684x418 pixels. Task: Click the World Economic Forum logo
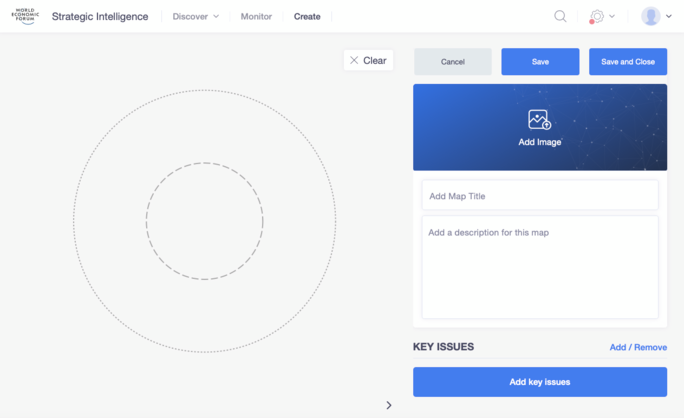coord(24,16)
